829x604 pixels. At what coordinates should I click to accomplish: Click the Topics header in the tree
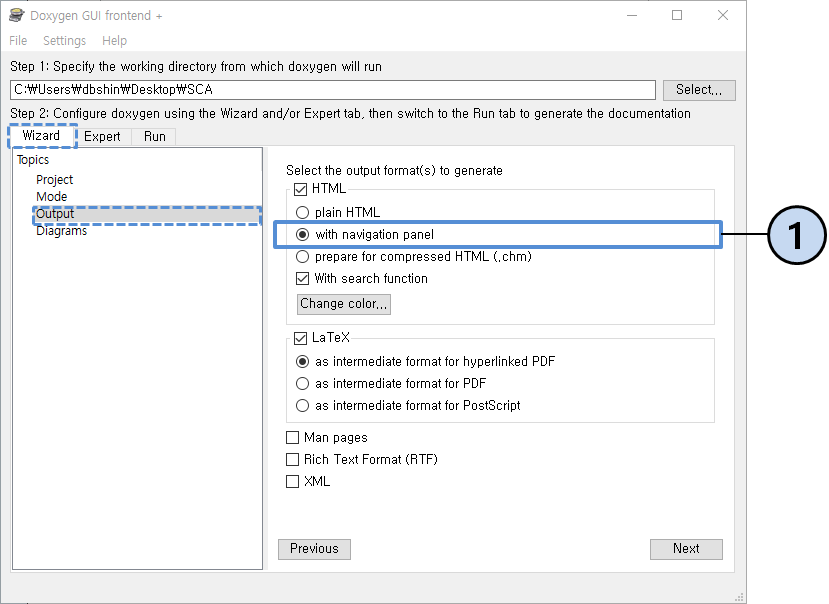(x=33, y=160)
